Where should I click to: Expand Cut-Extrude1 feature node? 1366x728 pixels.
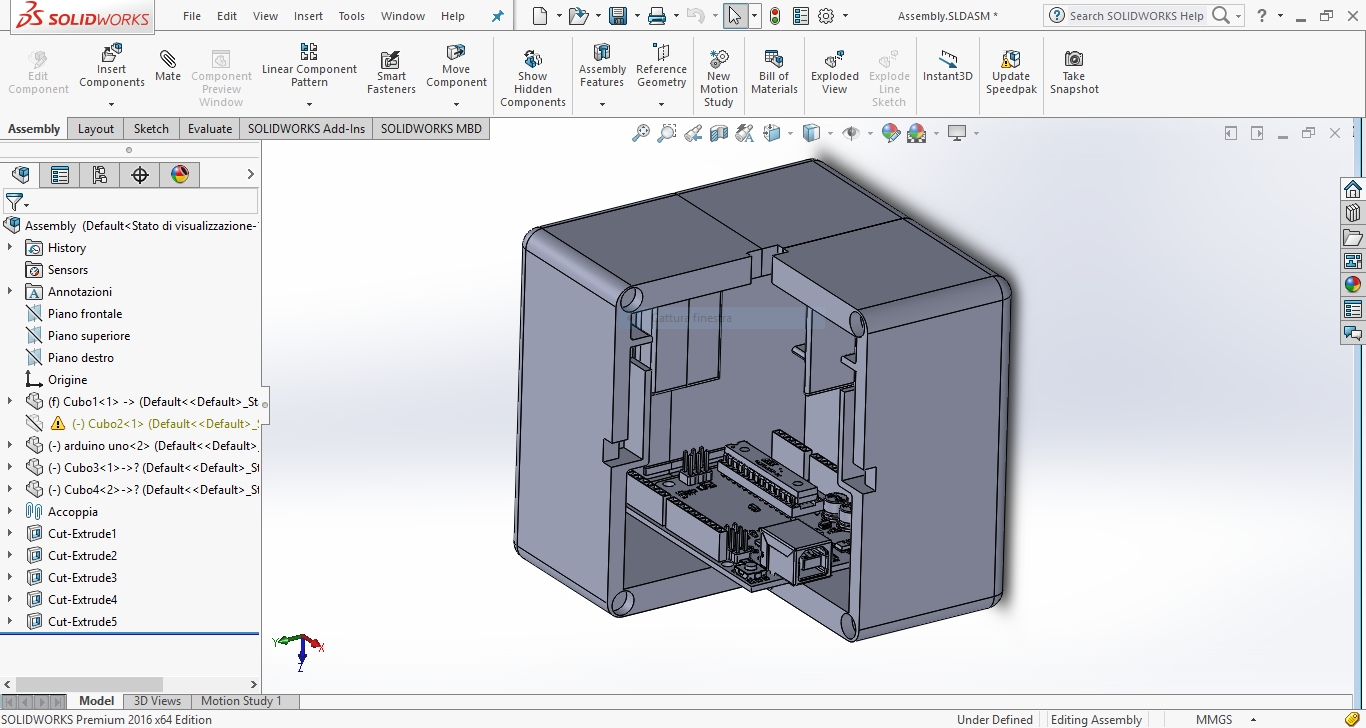coord(10,533)
